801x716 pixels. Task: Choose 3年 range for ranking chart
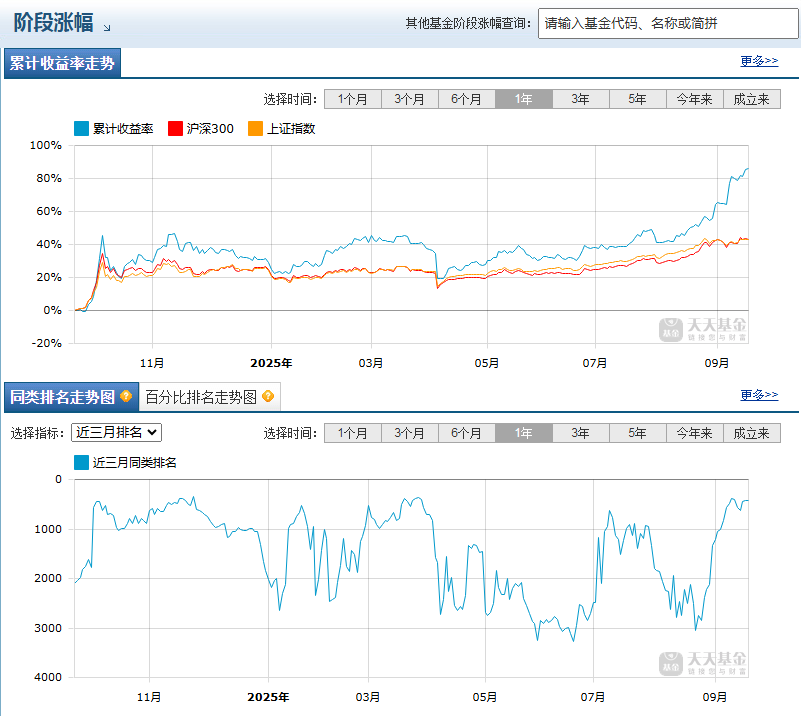[x=581, y=433]
